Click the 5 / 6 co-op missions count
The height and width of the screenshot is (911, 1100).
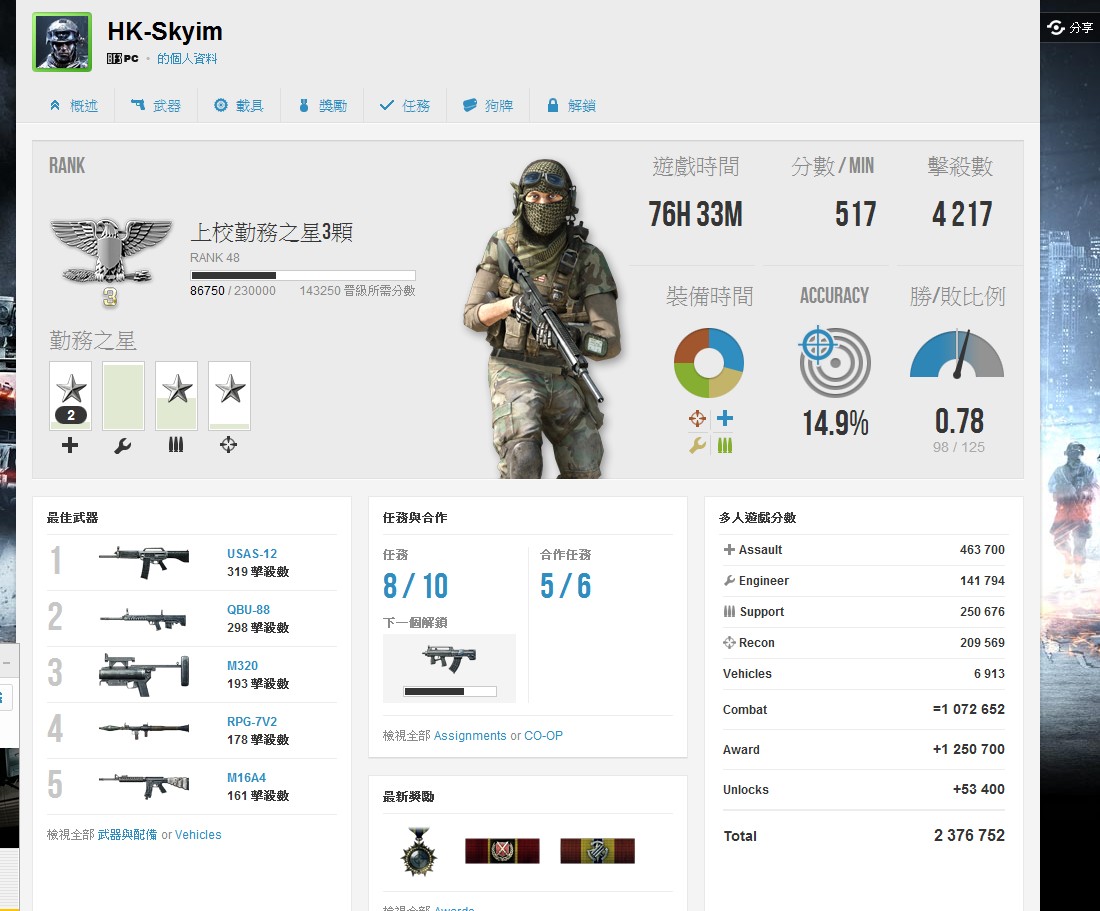tap(565, 586)
